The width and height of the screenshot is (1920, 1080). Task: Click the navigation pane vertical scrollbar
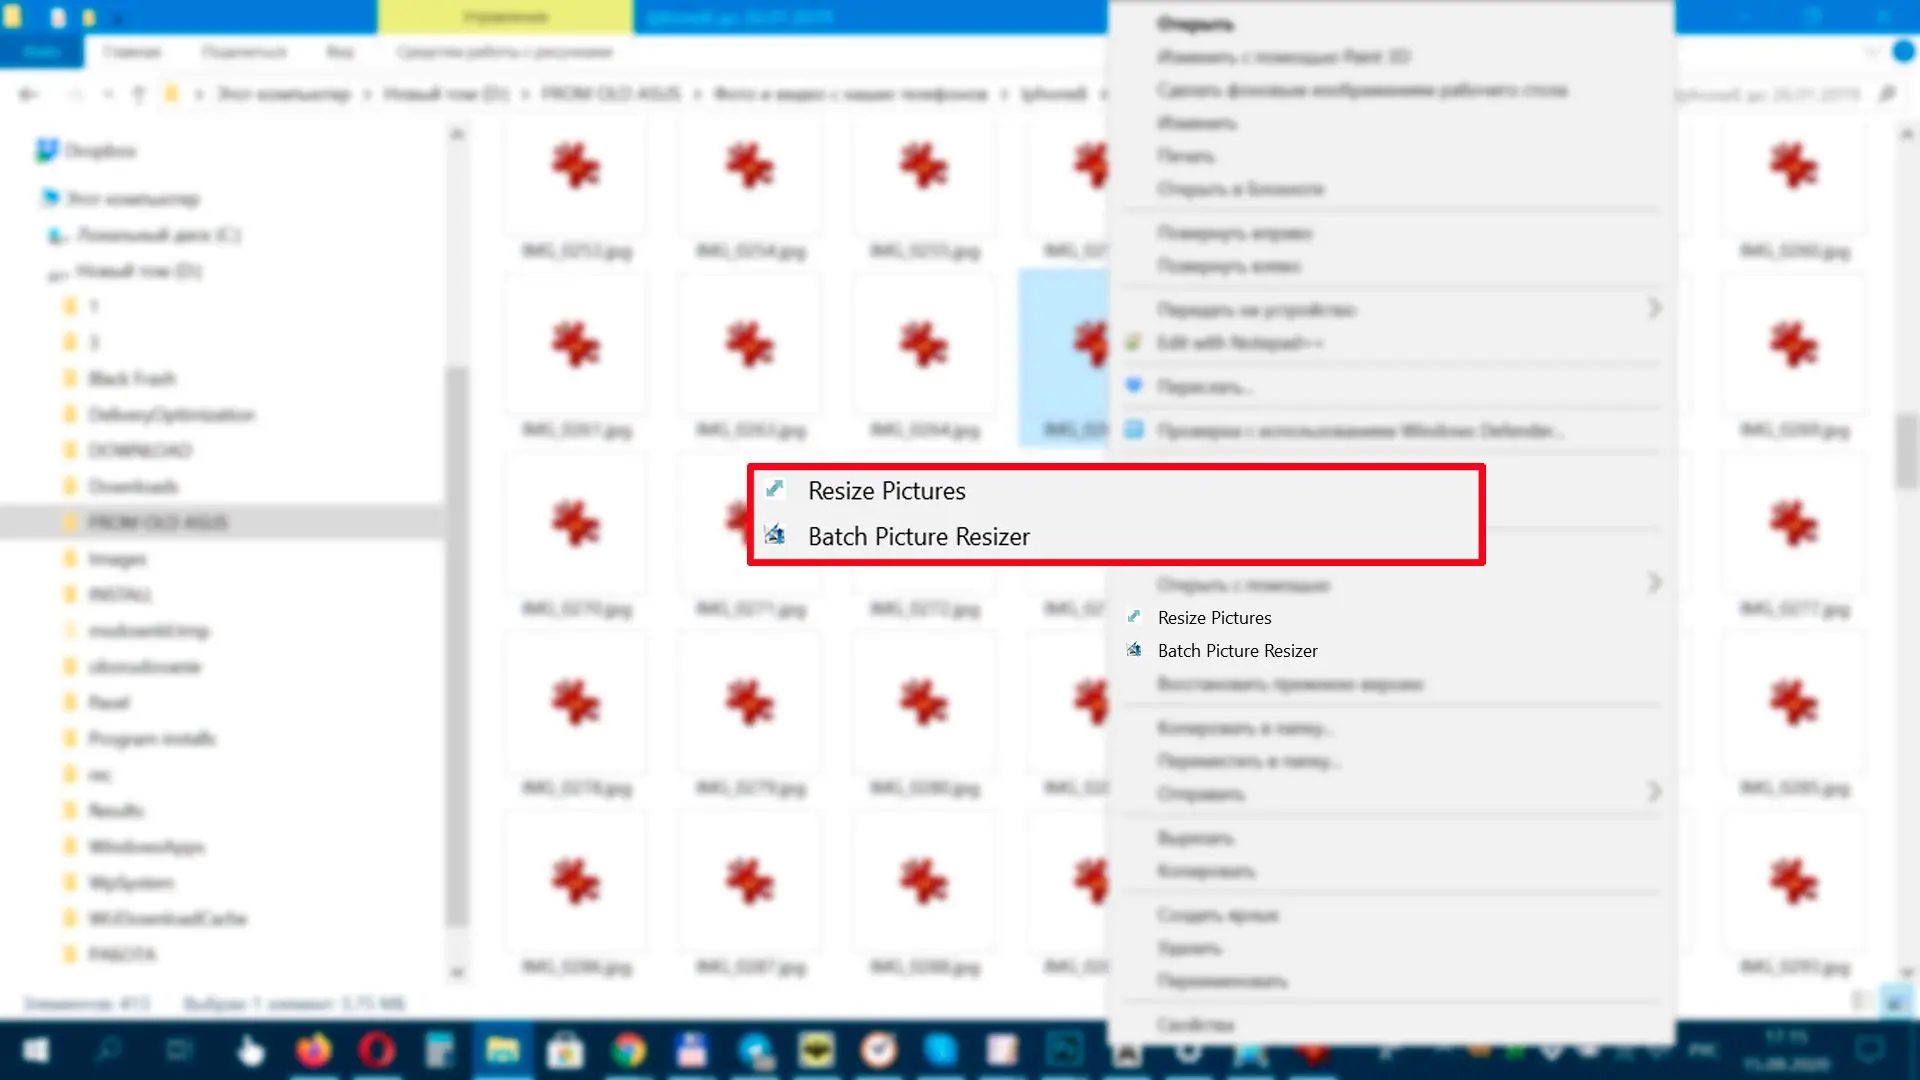tap(457, 645)
